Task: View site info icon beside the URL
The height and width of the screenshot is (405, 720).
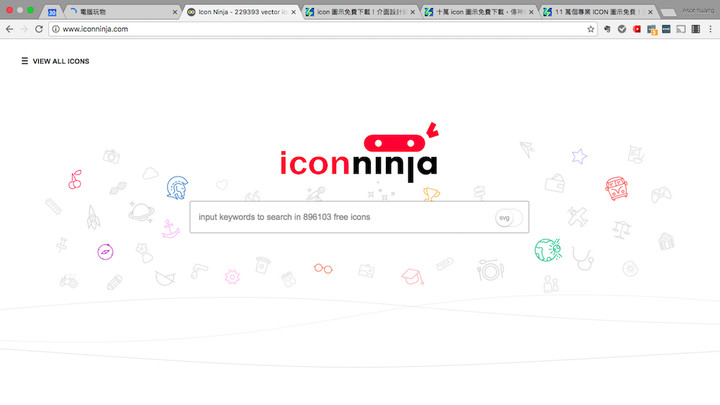Action: pyautogui.click(x=56, y=29)
